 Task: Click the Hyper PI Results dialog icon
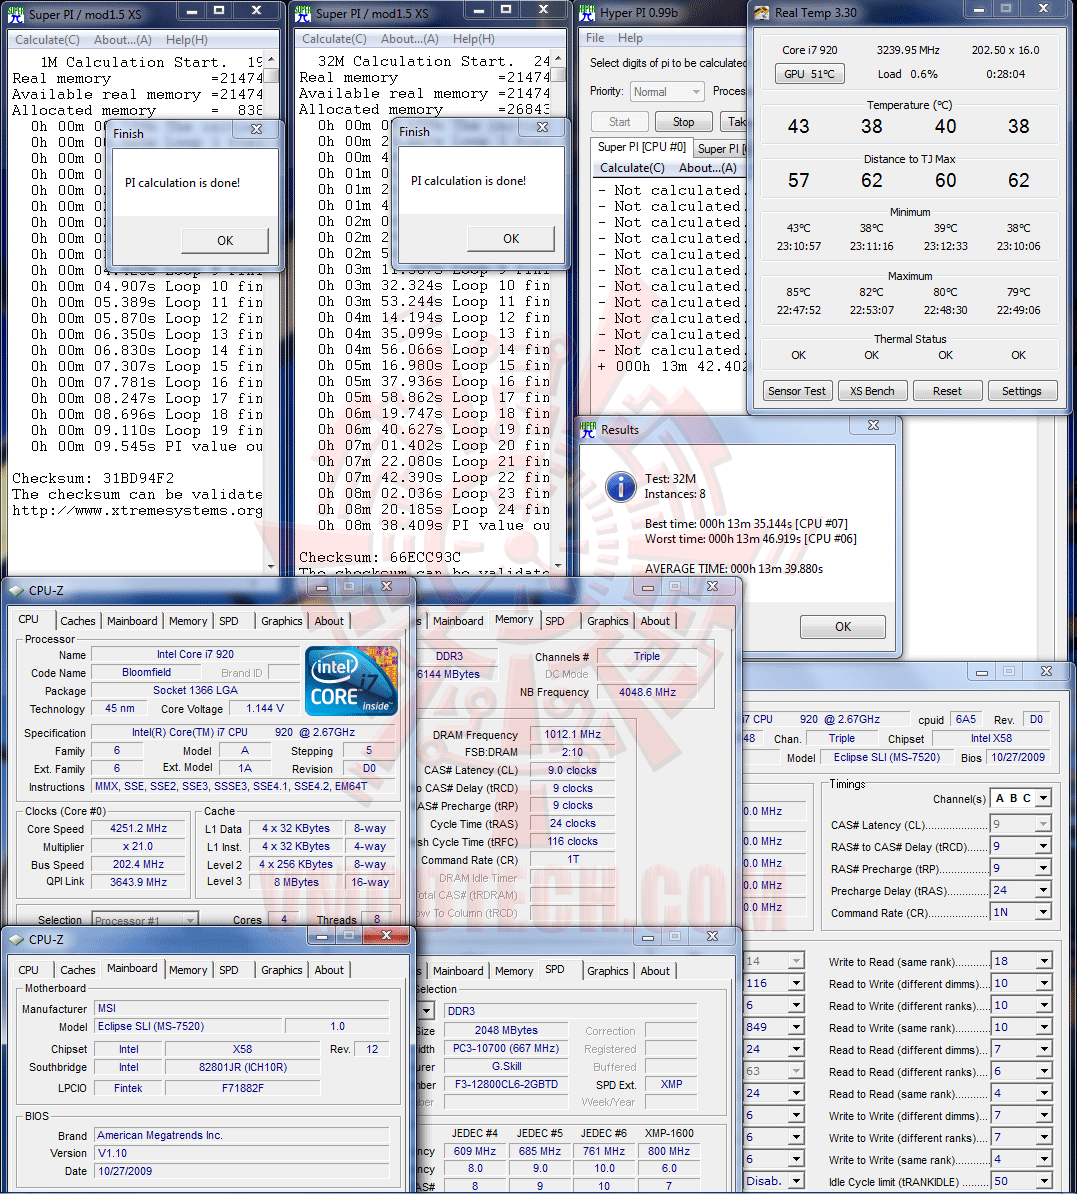587,429
